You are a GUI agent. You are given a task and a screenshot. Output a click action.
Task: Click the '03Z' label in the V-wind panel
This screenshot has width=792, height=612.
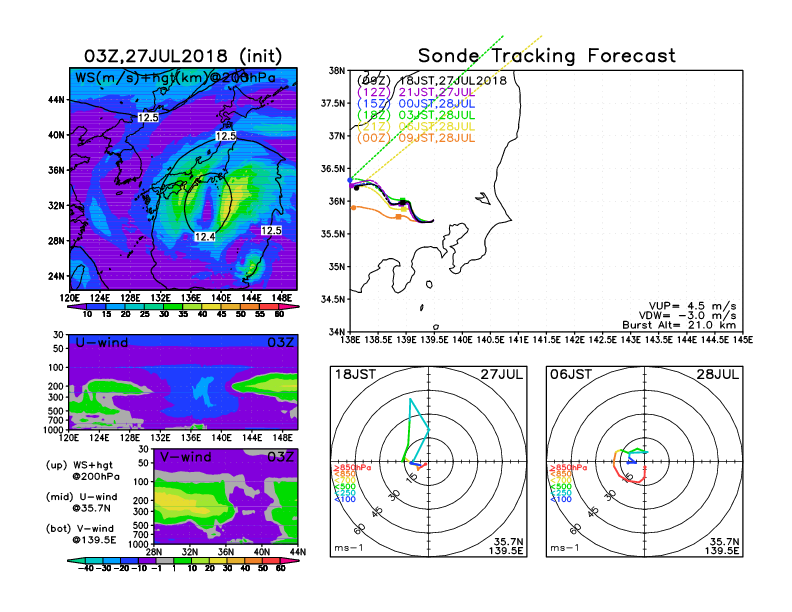pos(281,457)
